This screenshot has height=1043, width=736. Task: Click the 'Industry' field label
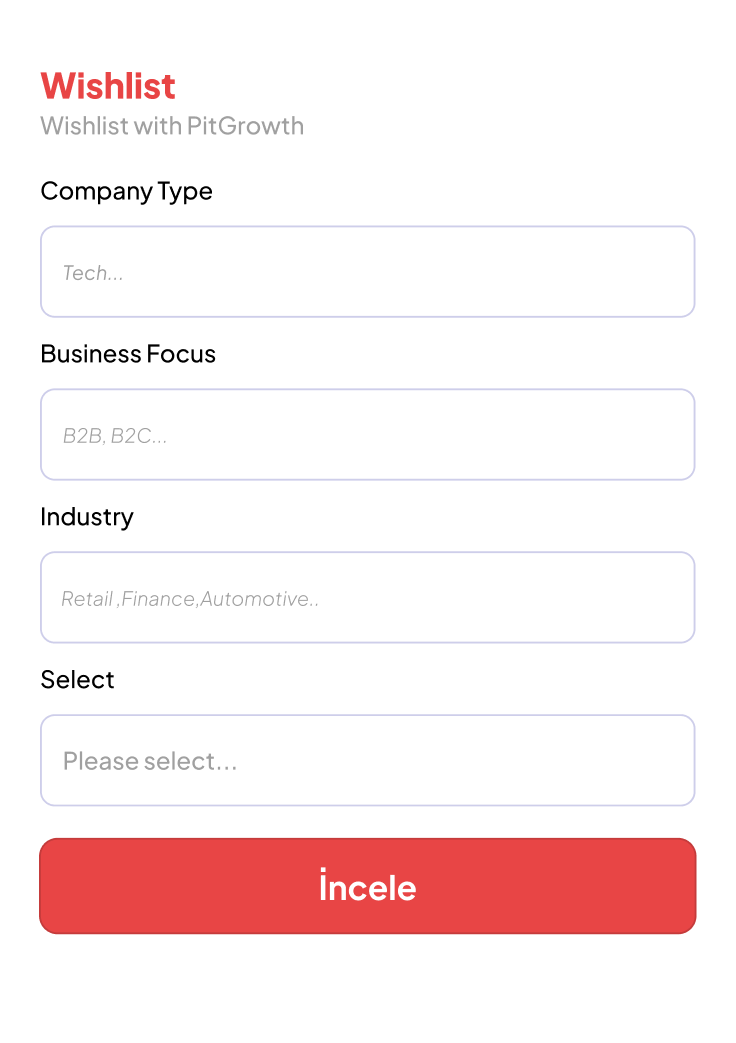tap(86, 517)
